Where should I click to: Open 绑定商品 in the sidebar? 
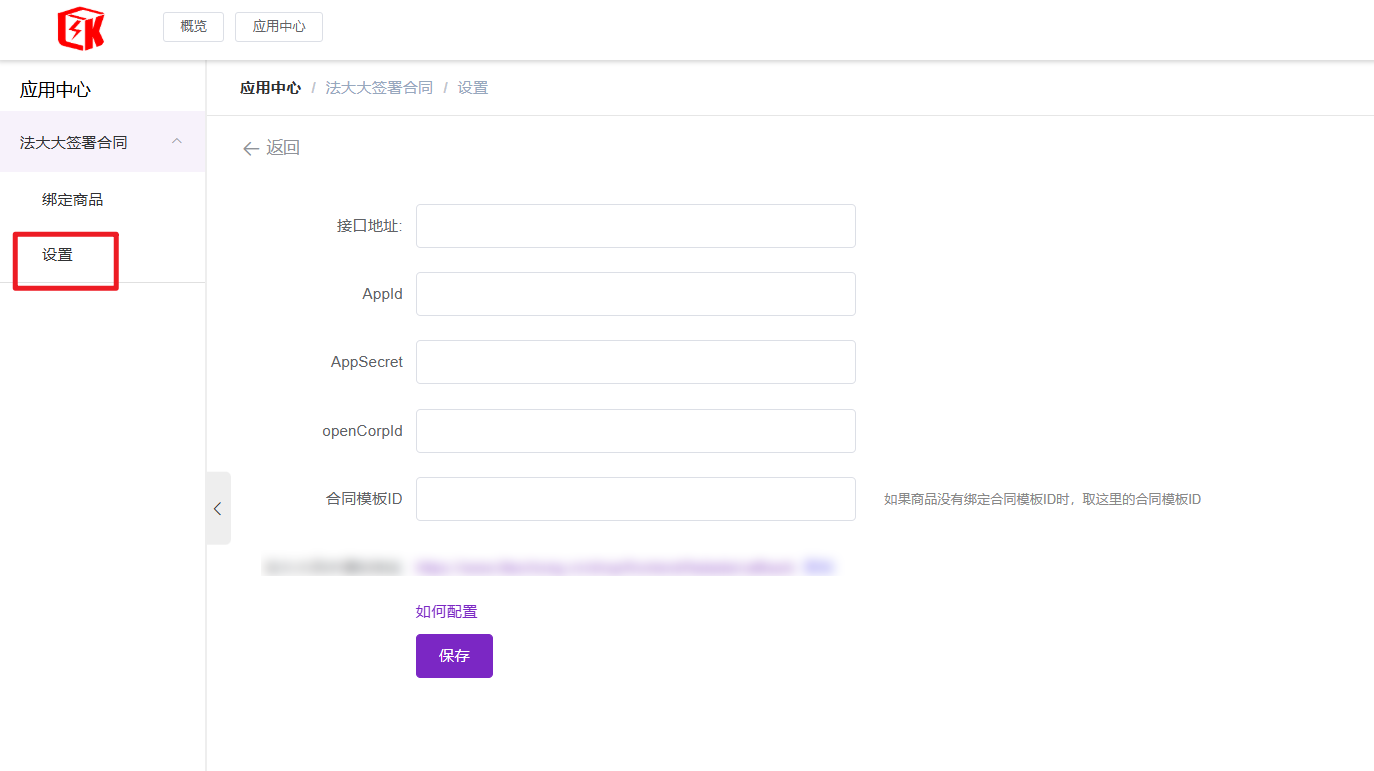point(72,200)
